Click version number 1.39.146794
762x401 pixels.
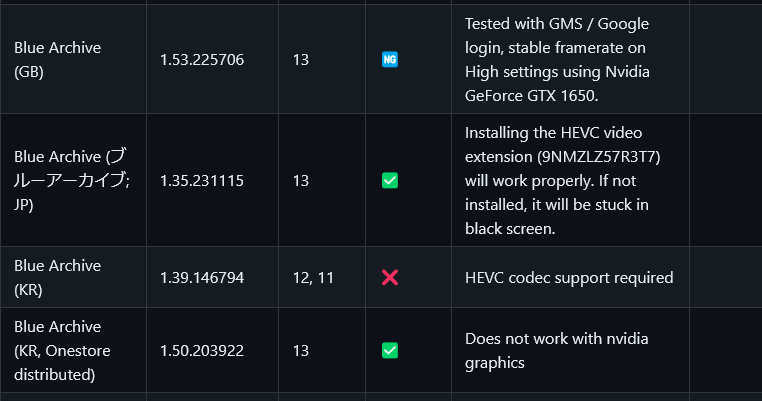[x=202, y=278]
